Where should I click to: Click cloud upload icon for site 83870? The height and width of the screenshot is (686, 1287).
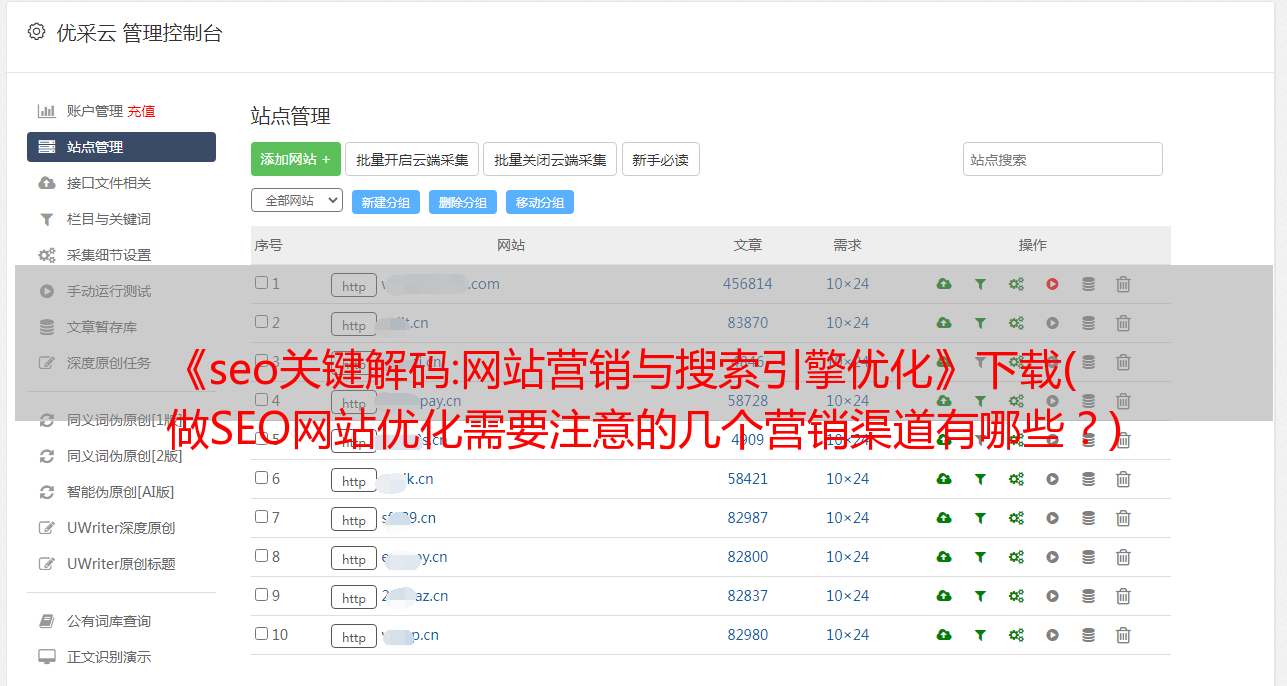(944, 323)
